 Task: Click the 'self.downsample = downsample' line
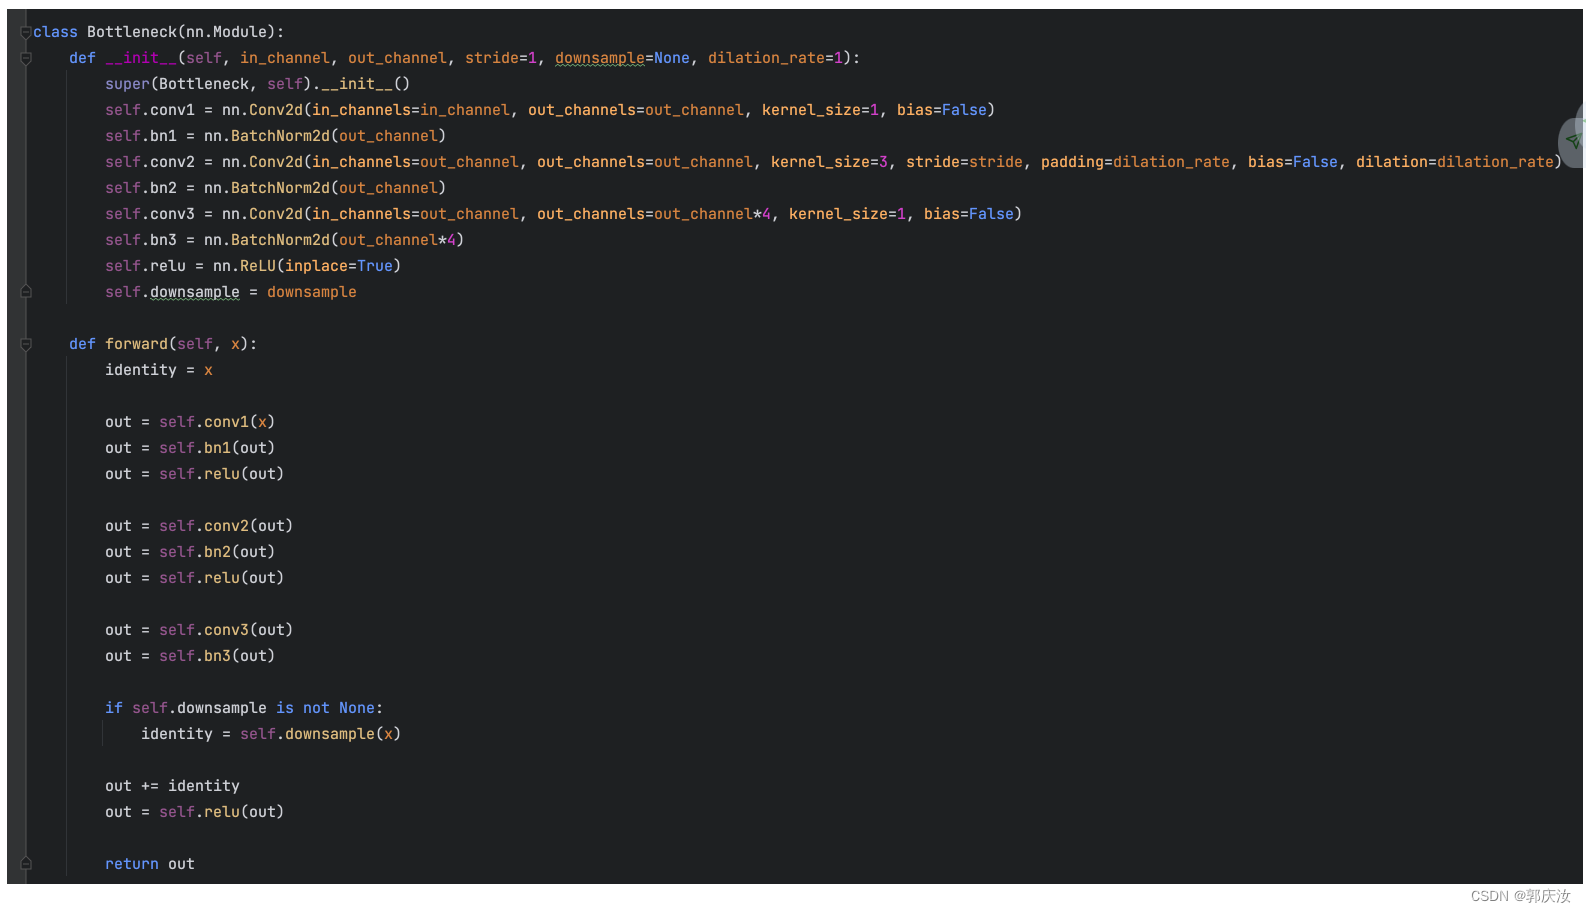click(231, 292)
